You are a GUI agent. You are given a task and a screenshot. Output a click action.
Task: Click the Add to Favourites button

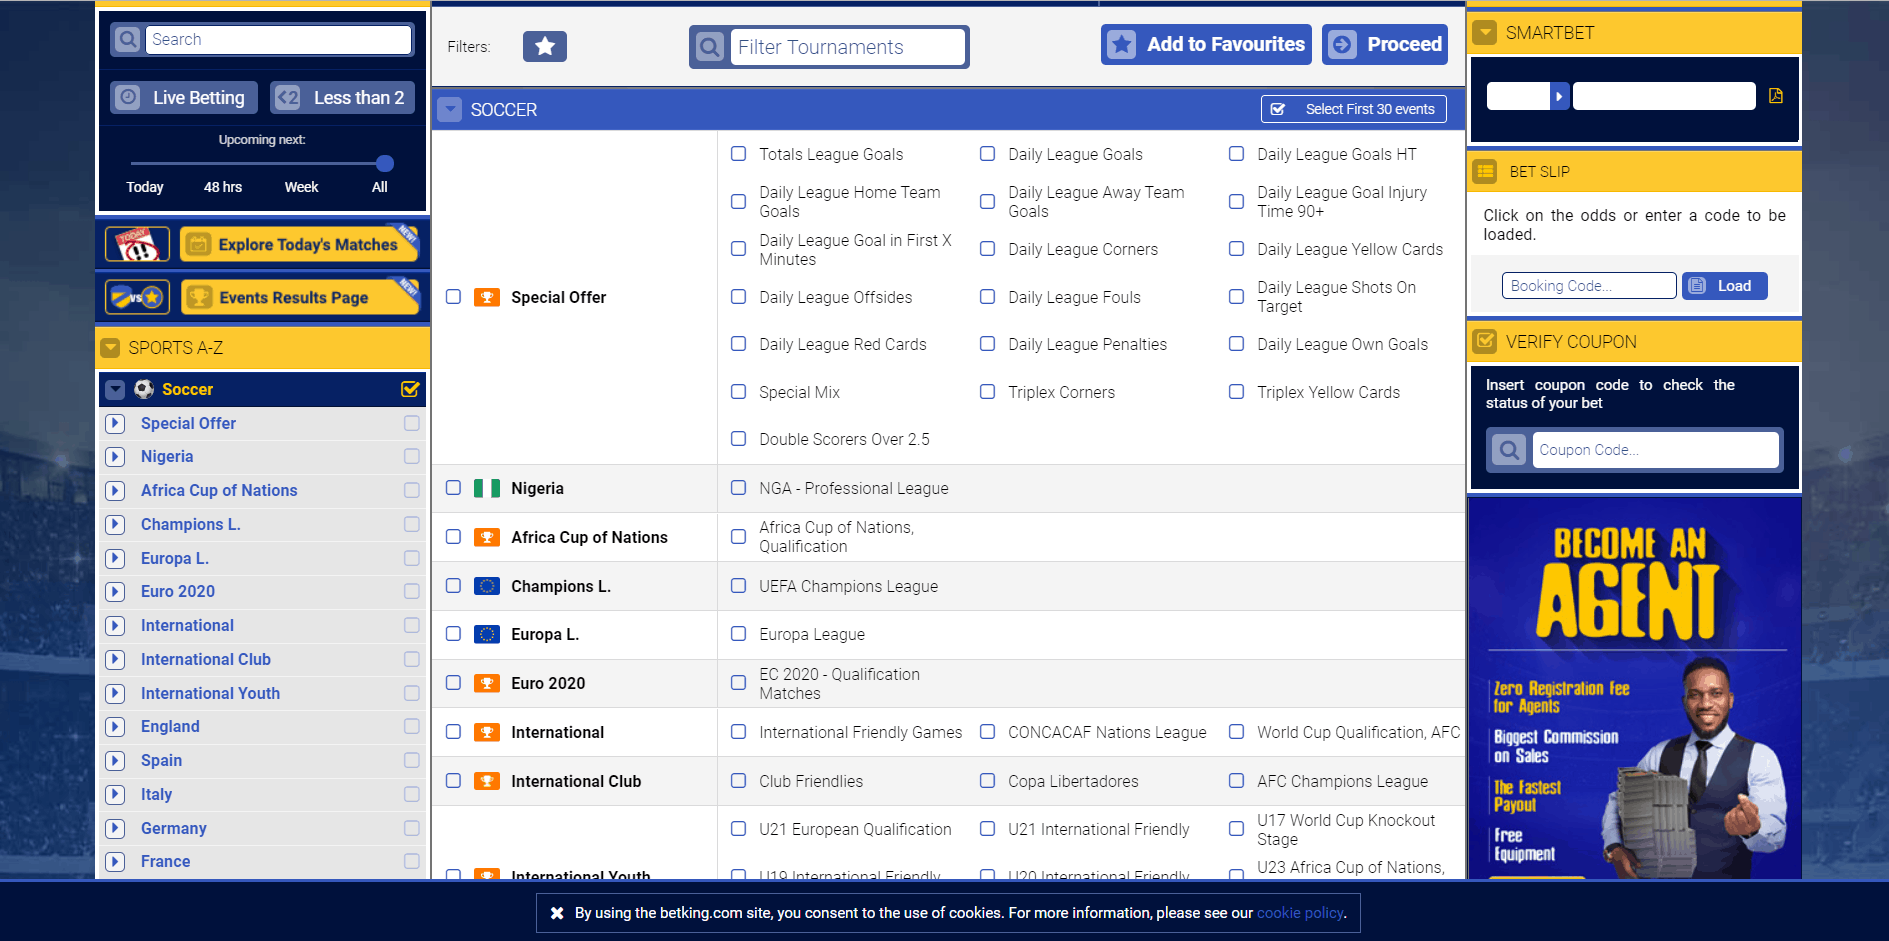[x=1206, y=44]
